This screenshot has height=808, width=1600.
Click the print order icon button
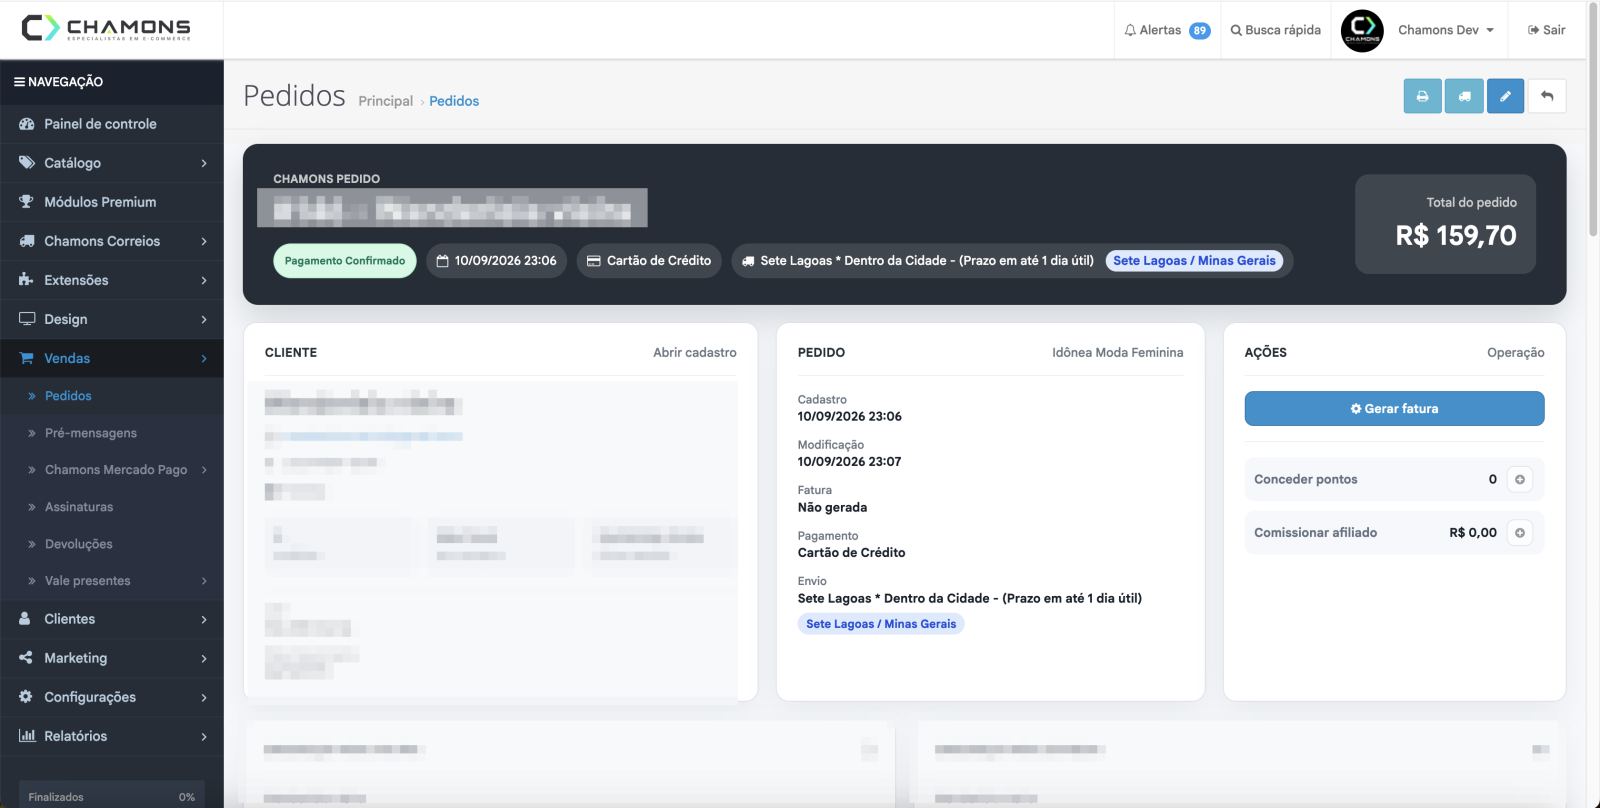point(1422,96)
